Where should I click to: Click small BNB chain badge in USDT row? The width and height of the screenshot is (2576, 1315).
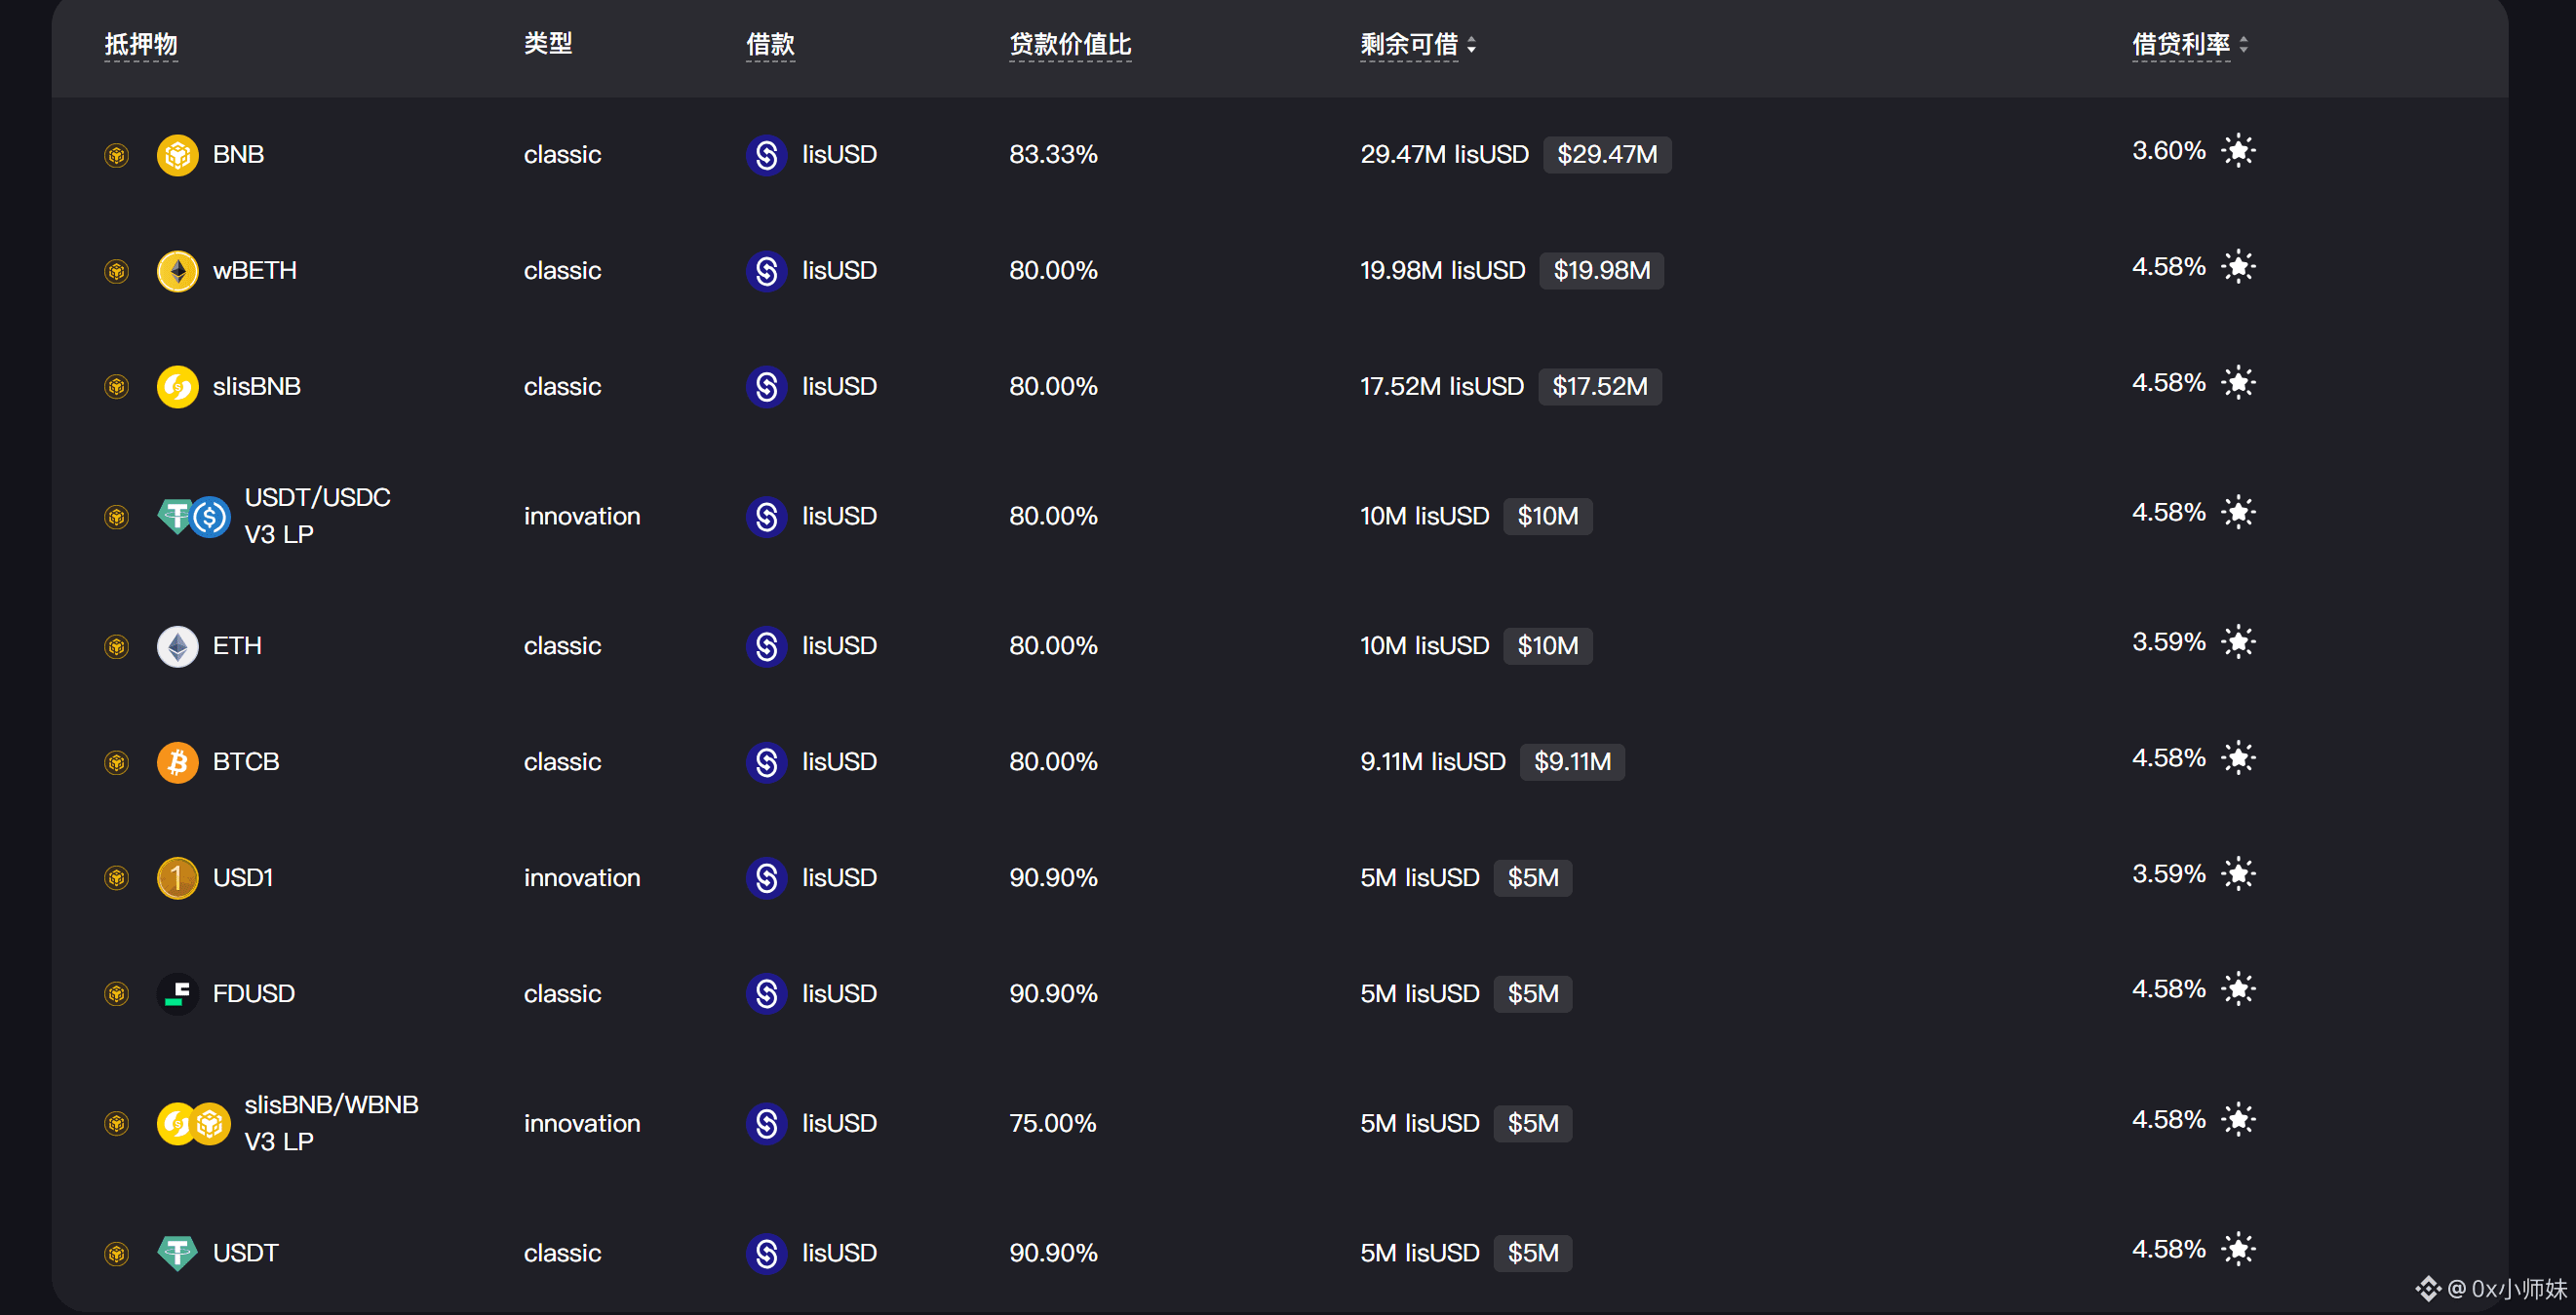coord(117,1253)
